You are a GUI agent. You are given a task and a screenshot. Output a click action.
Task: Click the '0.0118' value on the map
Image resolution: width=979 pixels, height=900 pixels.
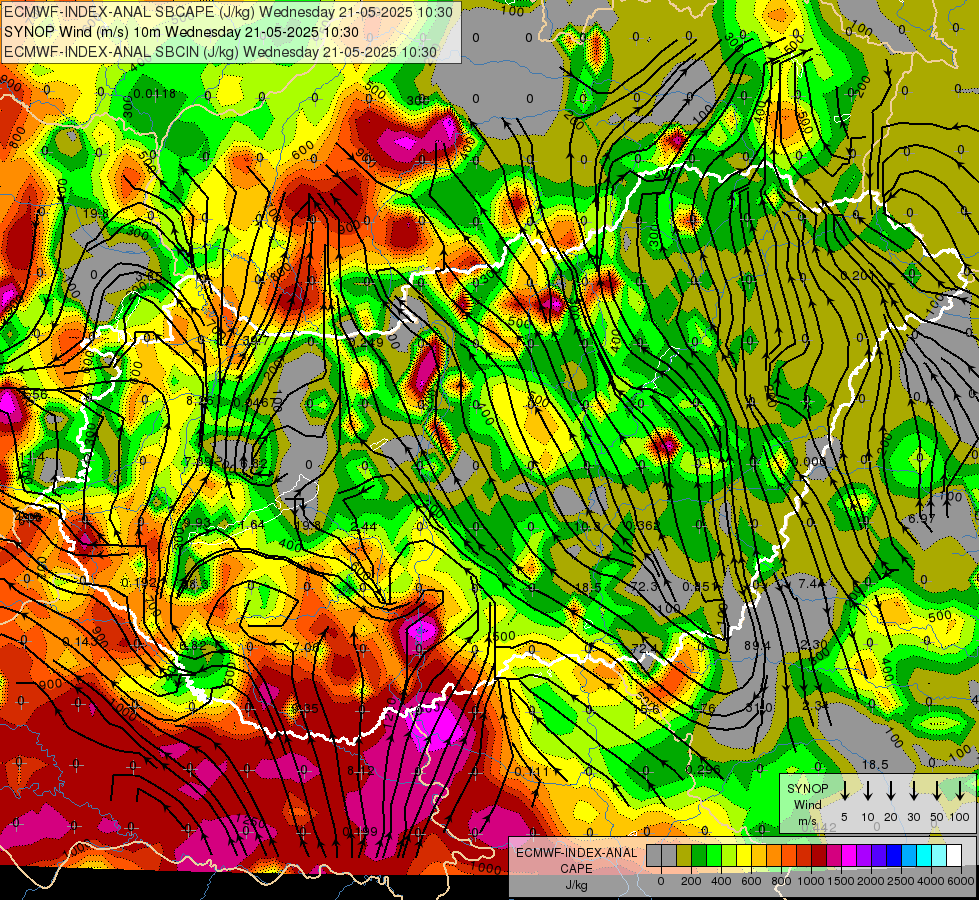154,94
